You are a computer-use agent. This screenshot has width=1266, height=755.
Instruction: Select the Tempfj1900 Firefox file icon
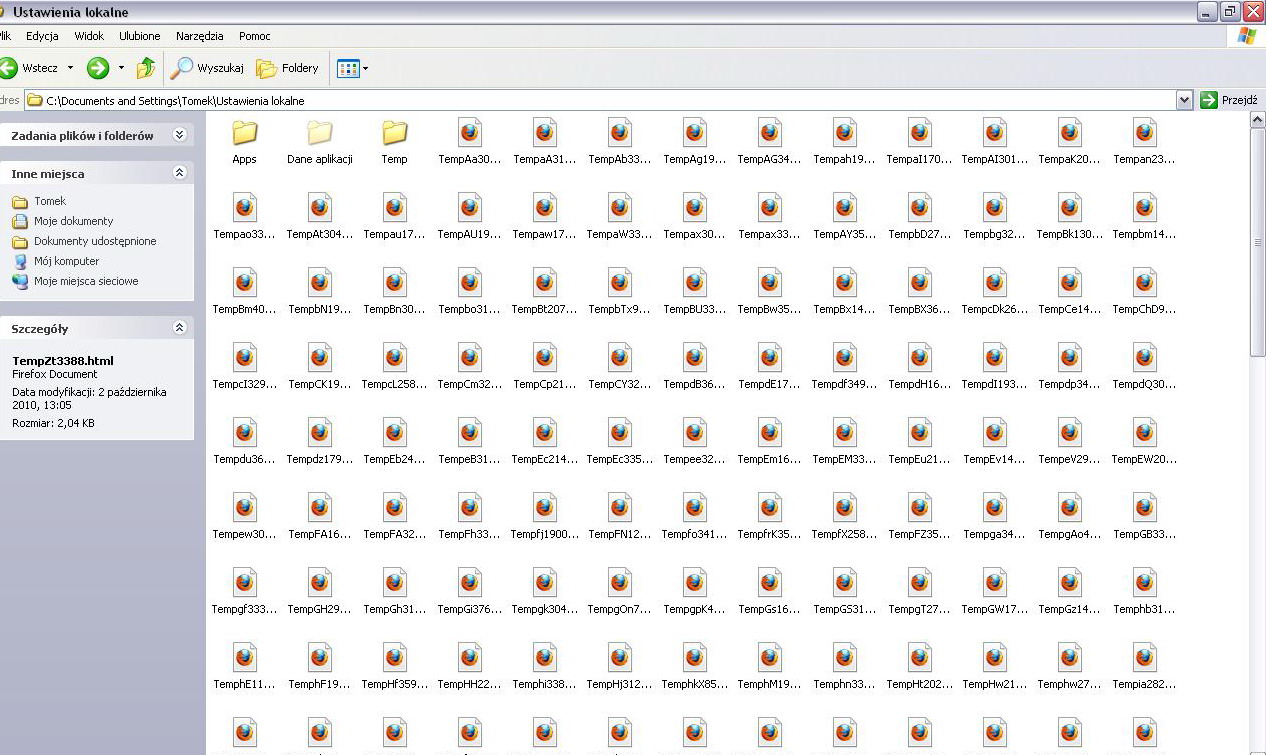pyautogui.click(x=545, y=507)
